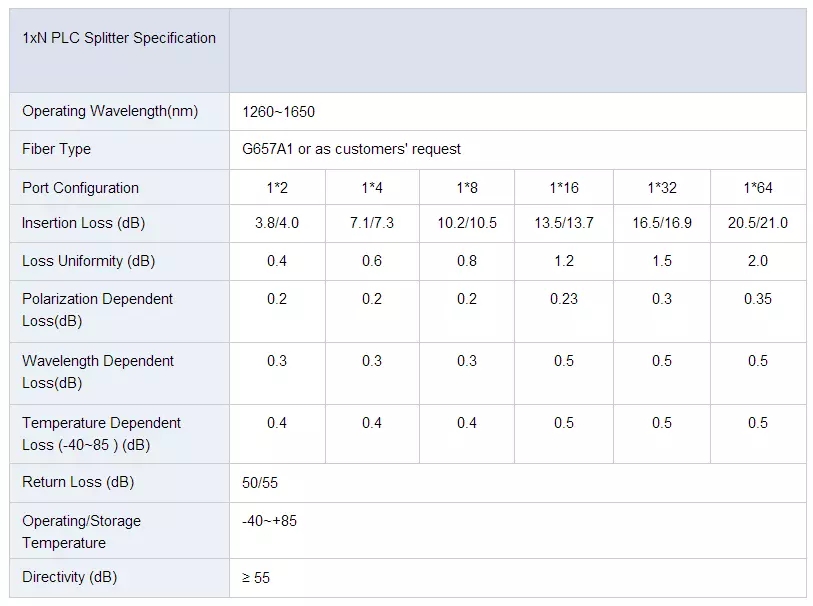The width and height of the screenshot is (813, 606).
Task: Select the 1*64 port configuration cell
Action: coord(758,188)
